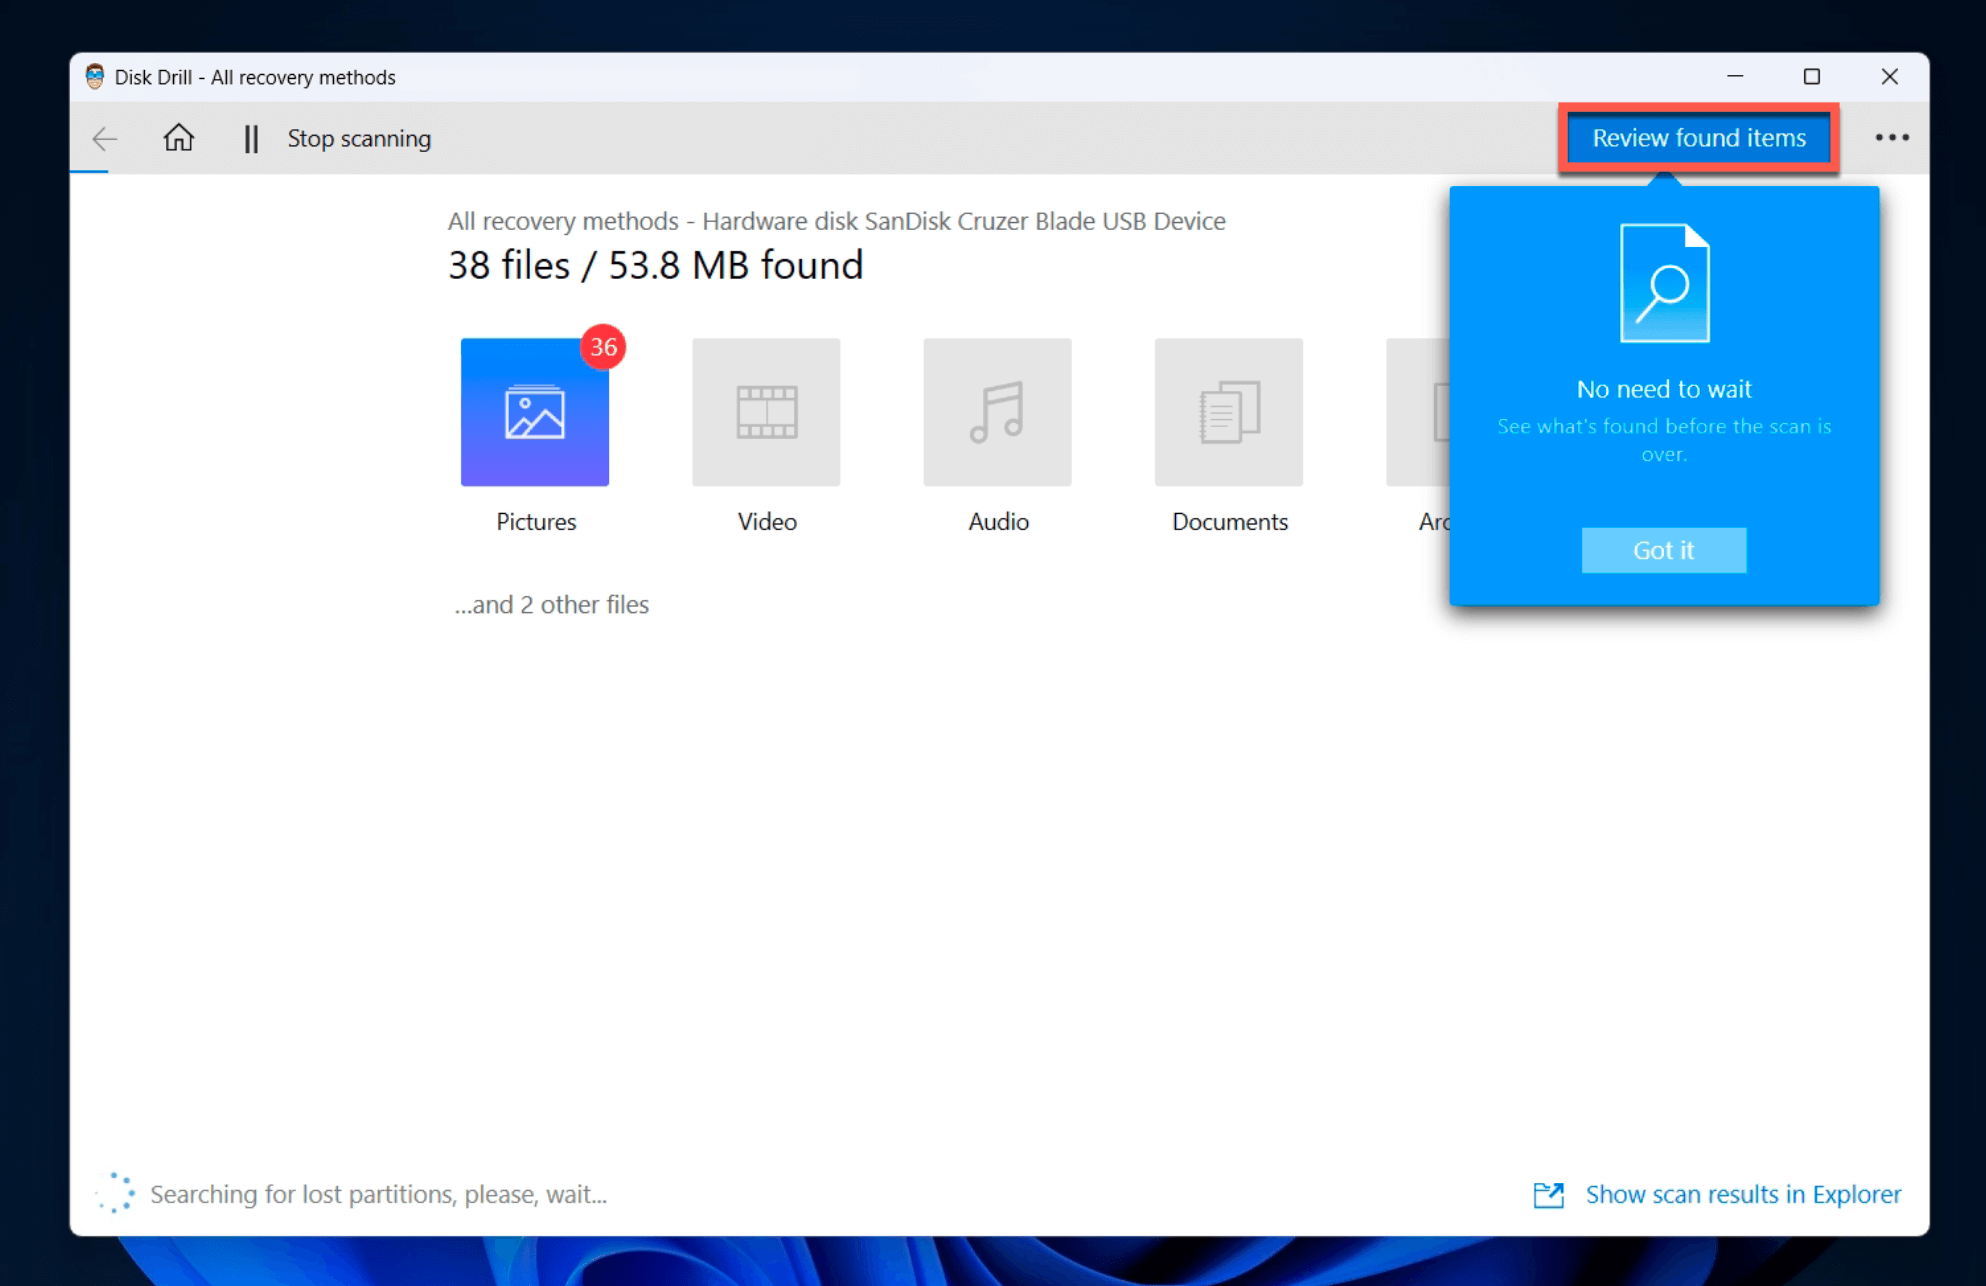Screen dimensions: 1986x1286
Task: Click the scanning spinner indicator
Action: [x=116, y=1193]
